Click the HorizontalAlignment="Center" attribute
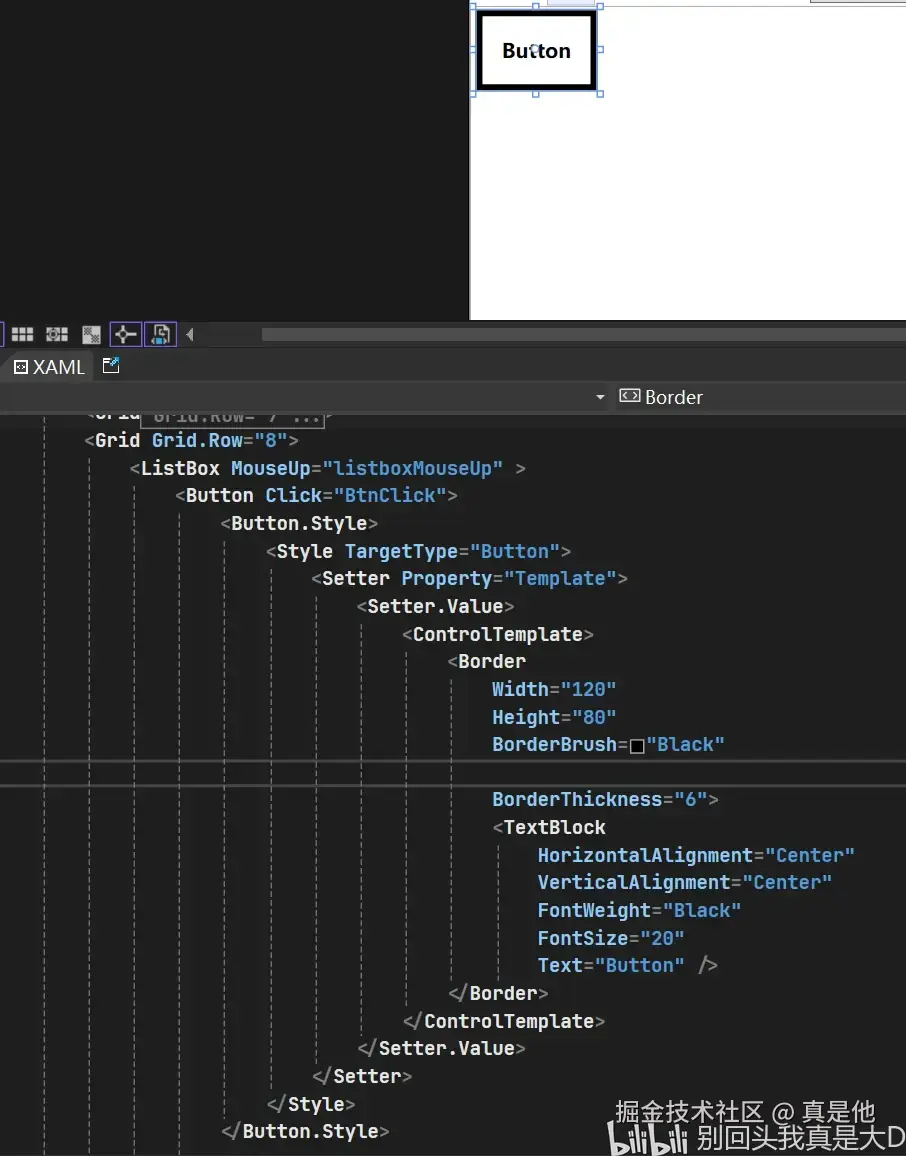 click(x=696, y=856)
